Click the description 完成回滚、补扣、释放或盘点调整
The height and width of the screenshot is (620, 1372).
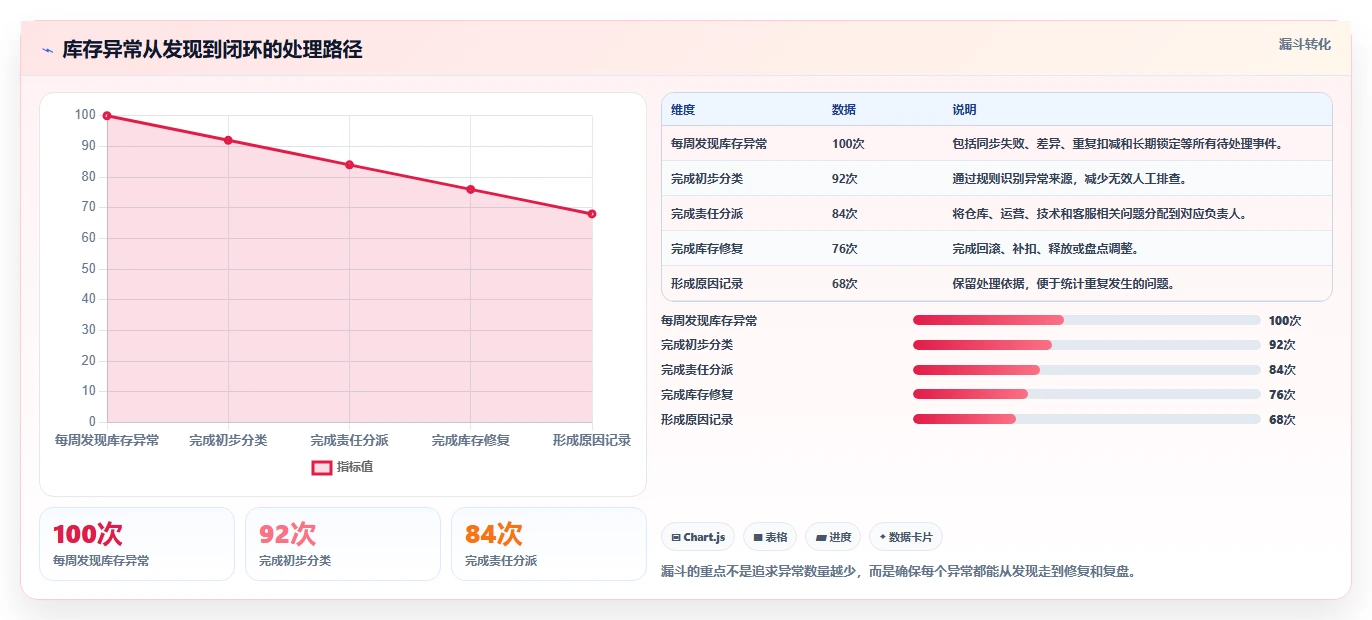[1045, 248]
